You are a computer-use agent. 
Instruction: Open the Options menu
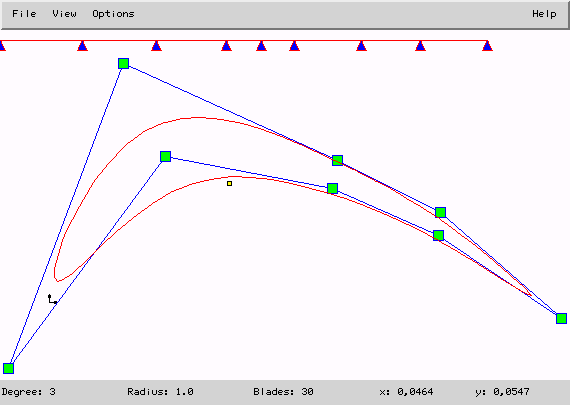(113, 14)
